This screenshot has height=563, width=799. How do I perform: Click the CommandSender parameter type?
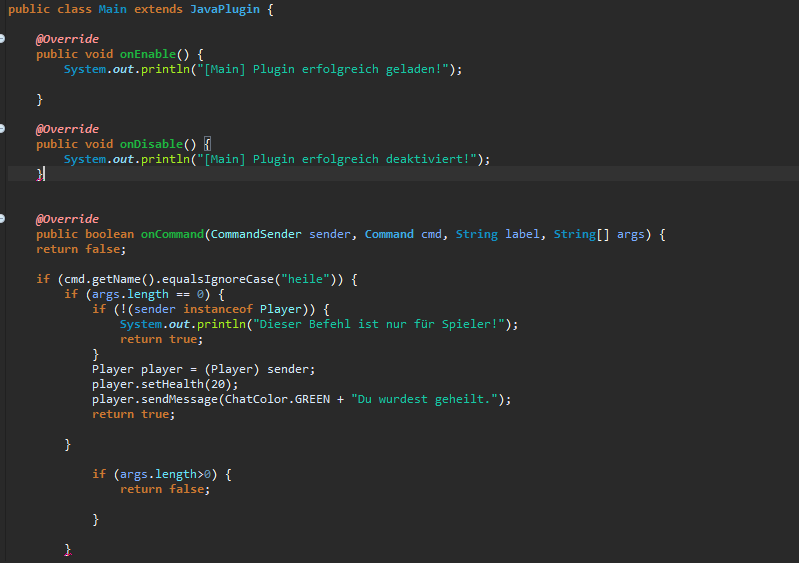point(256,234)
